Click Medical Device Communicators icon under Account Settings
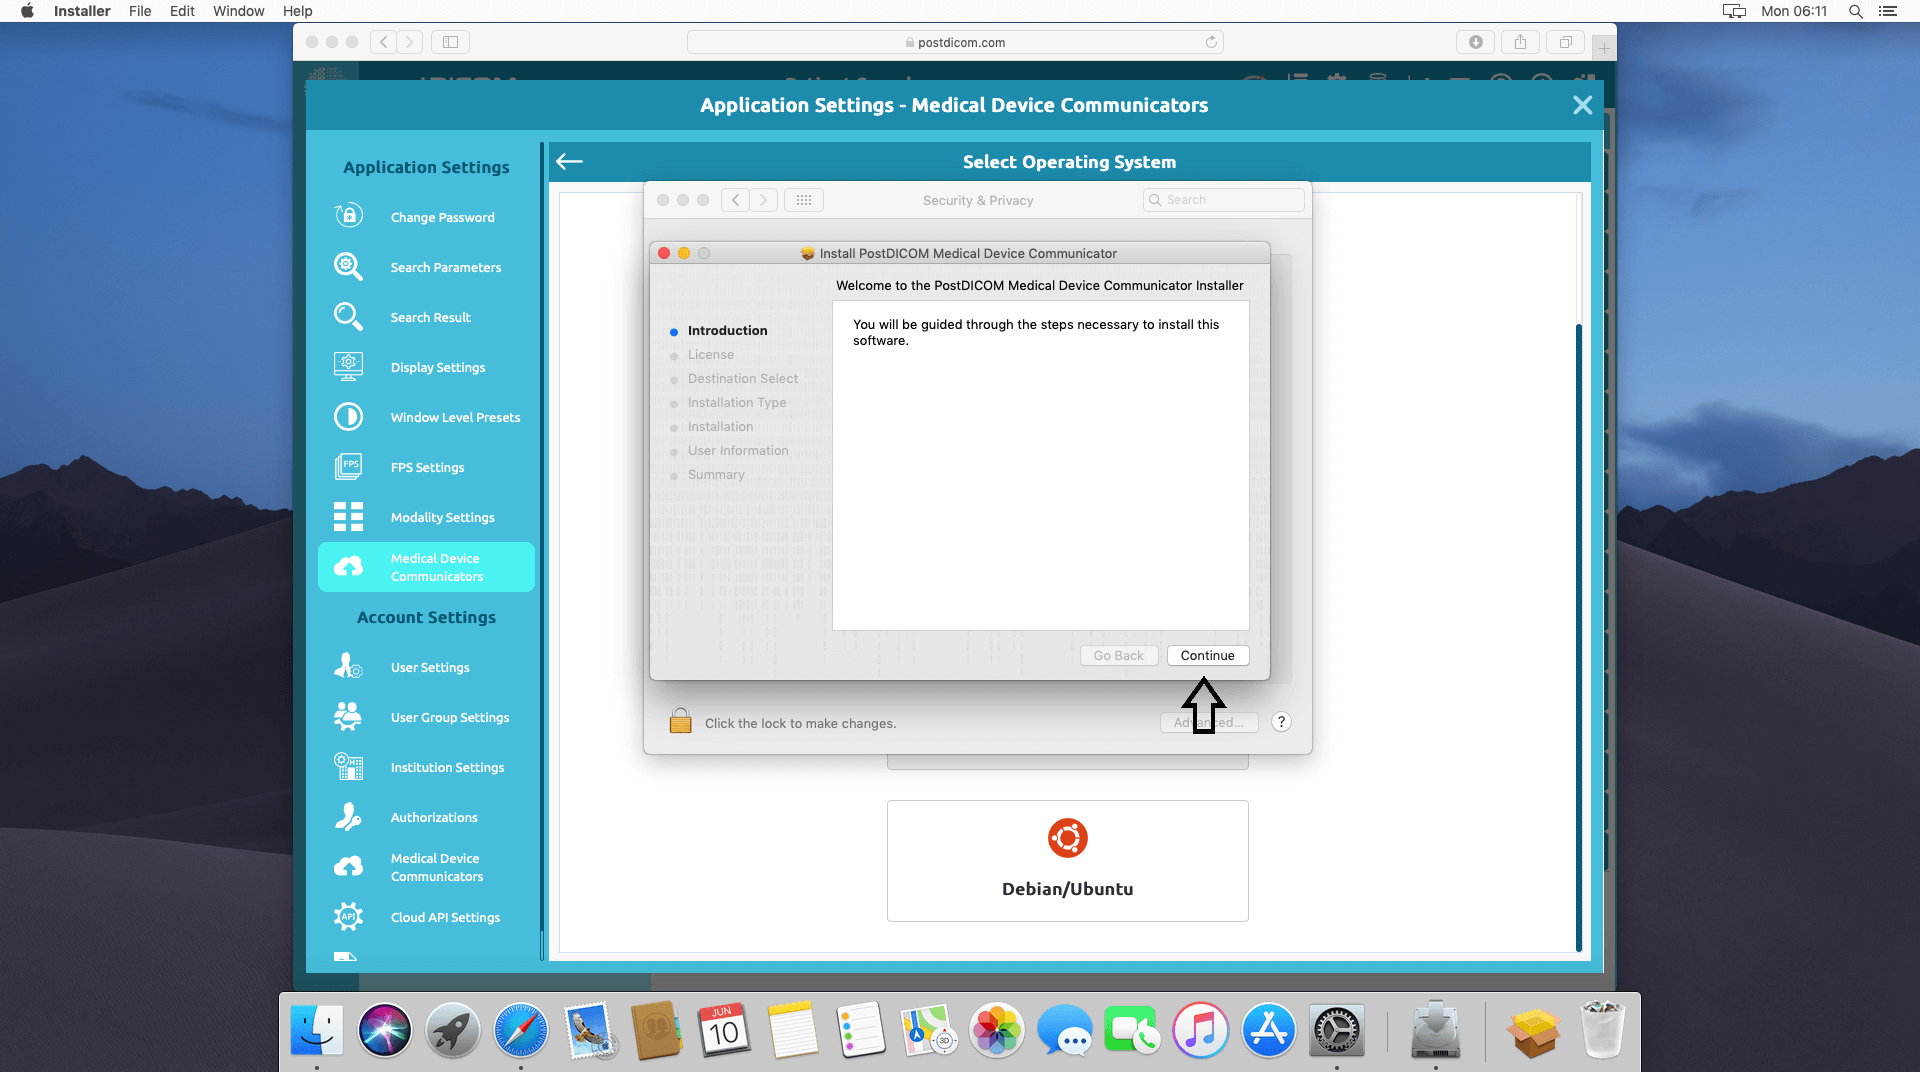The width and height of the screenshot is (1920, 1072). (348, 867)
